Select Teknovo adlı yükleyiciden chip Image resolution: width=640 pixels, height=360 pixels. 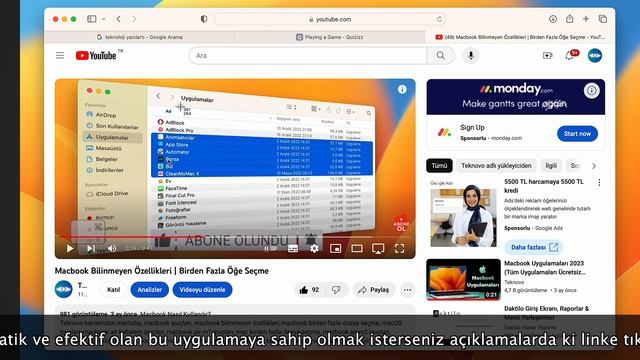pos(496,166)
